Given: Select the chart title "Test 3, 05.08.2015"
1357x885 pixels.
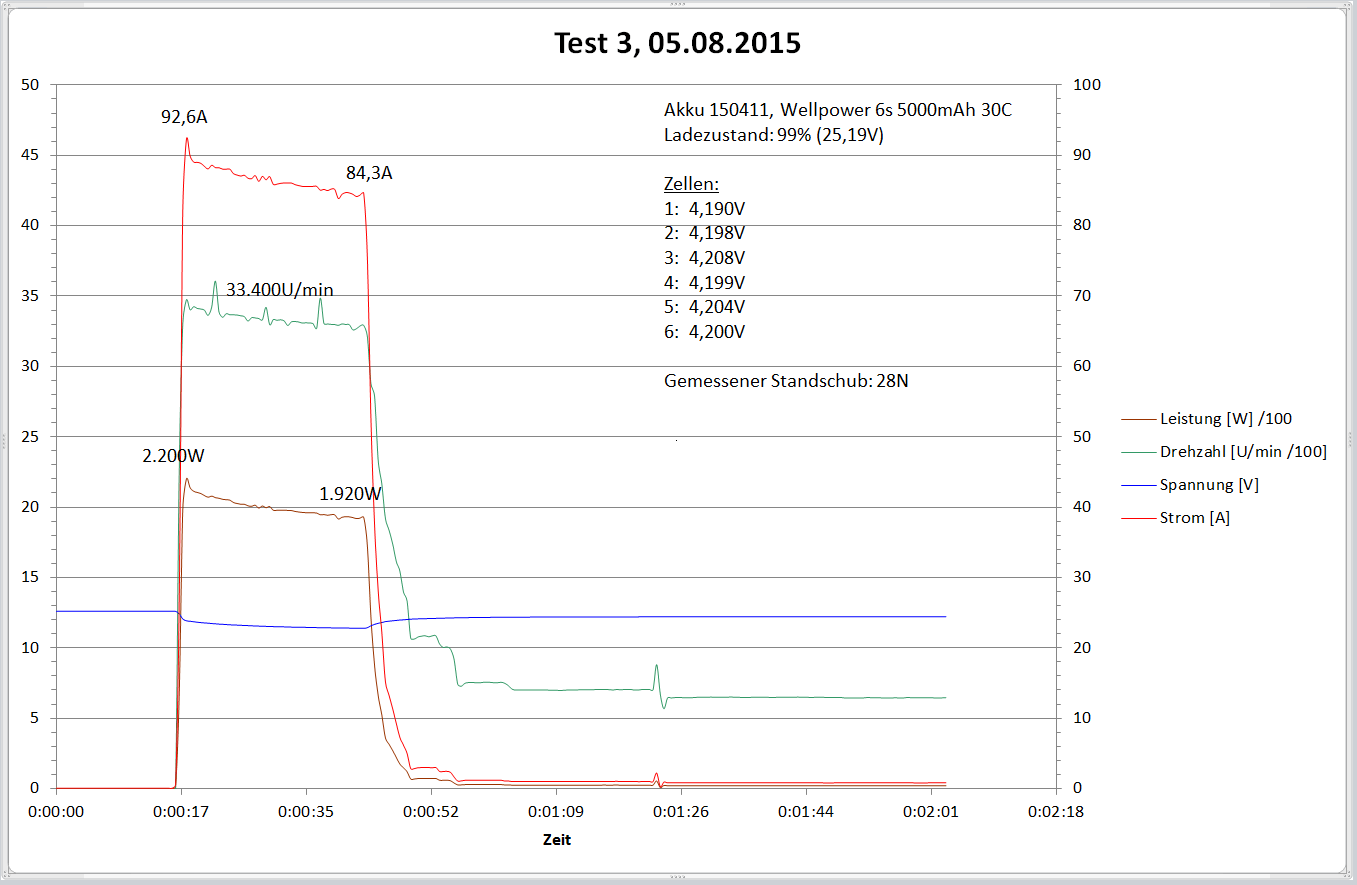Looking at the screenshot, I should tap(677, 44).
